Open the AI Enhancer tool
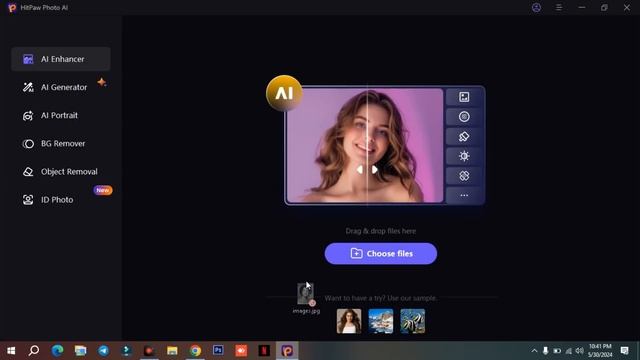Image resolution: width=640 pixels, height=360 pixels. coord(61,59)
